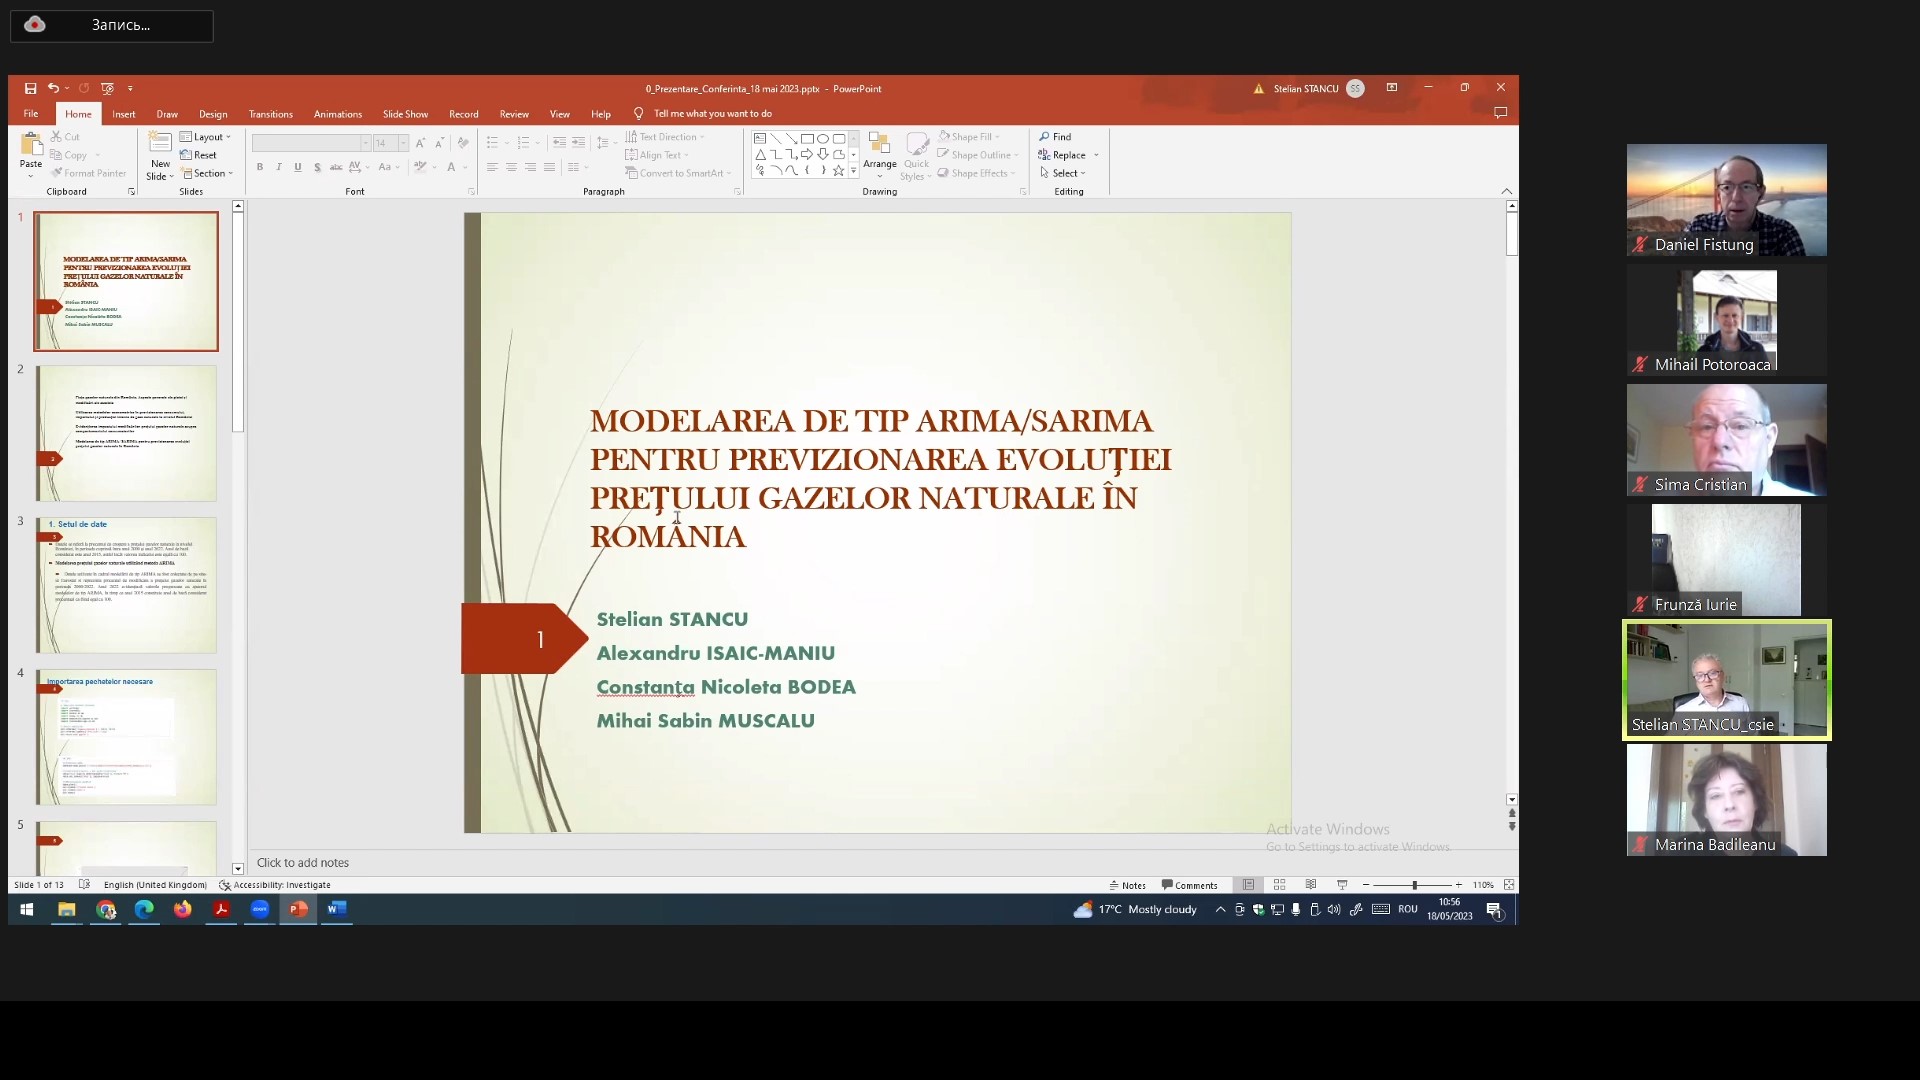Toggle underline formatting
The image size is (1920, 1080).
coord(298,167)
